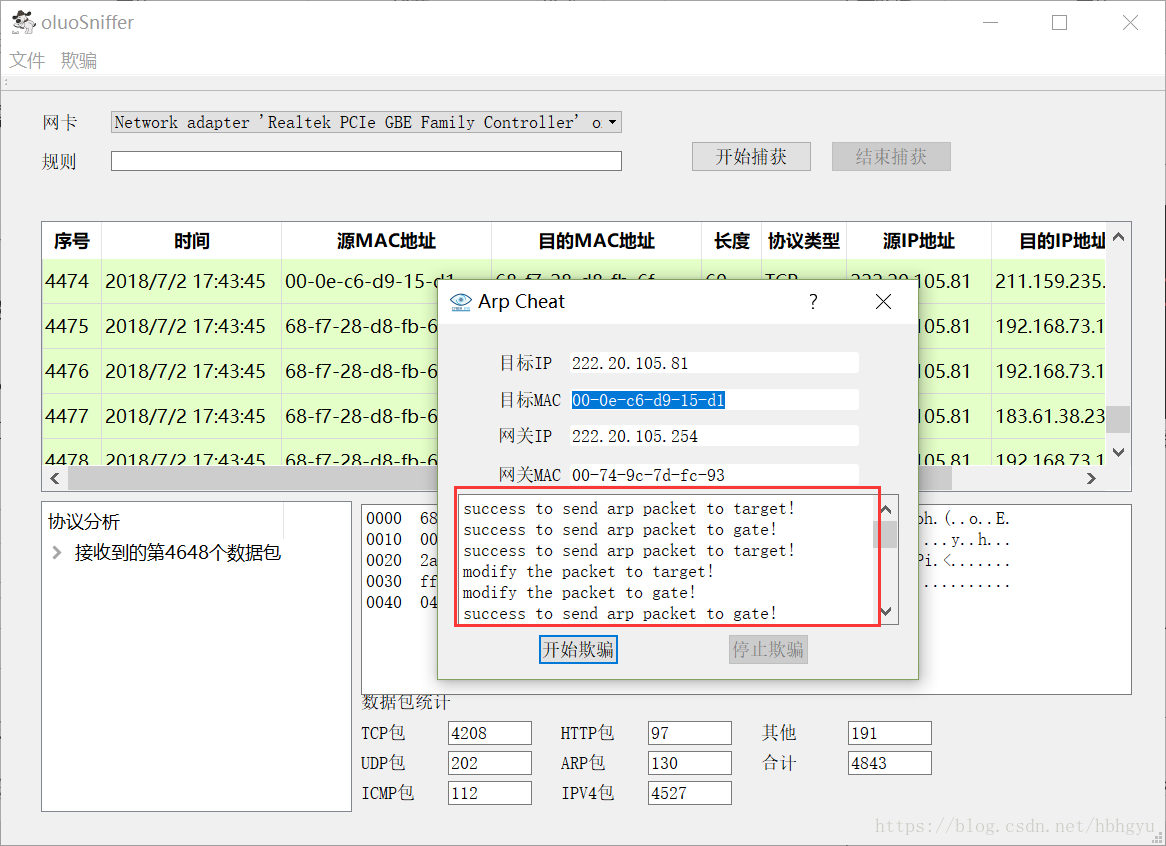This screenshot has height=846, width=1166.
Task: Click the packet table scroll right arrow
Action: tap(1091, 478)
